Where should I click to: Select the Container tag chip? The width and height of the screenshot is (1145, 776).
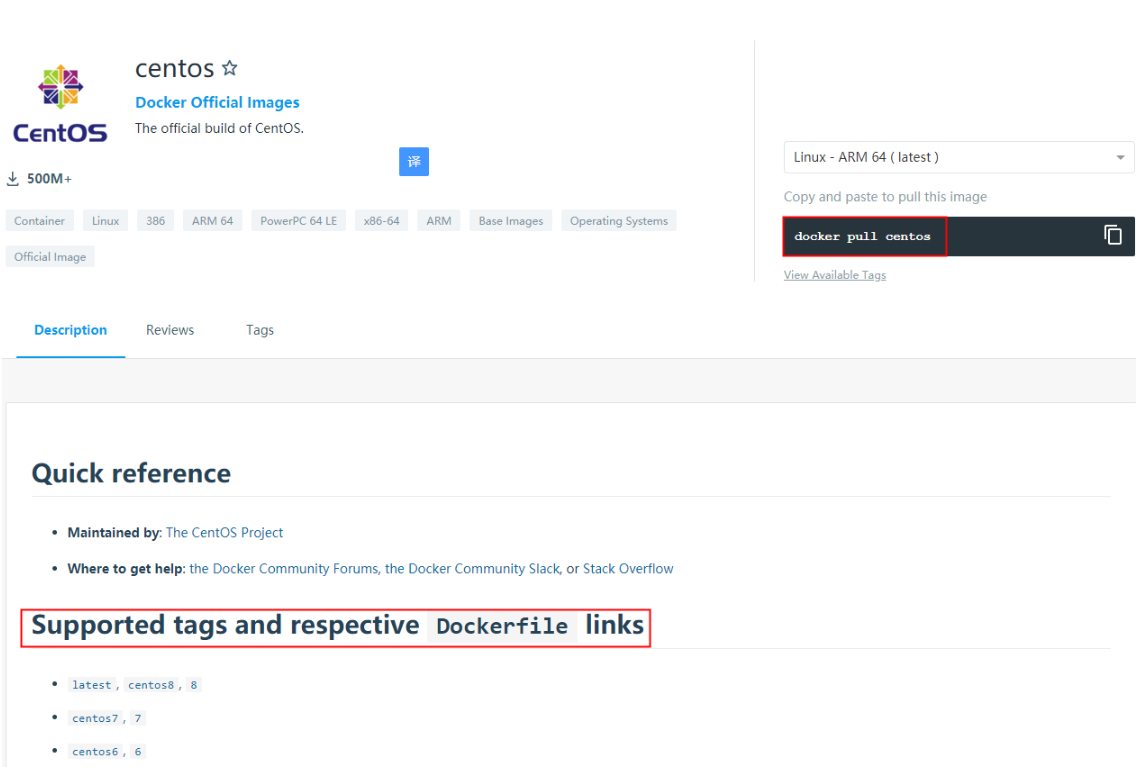pos(39,220)
